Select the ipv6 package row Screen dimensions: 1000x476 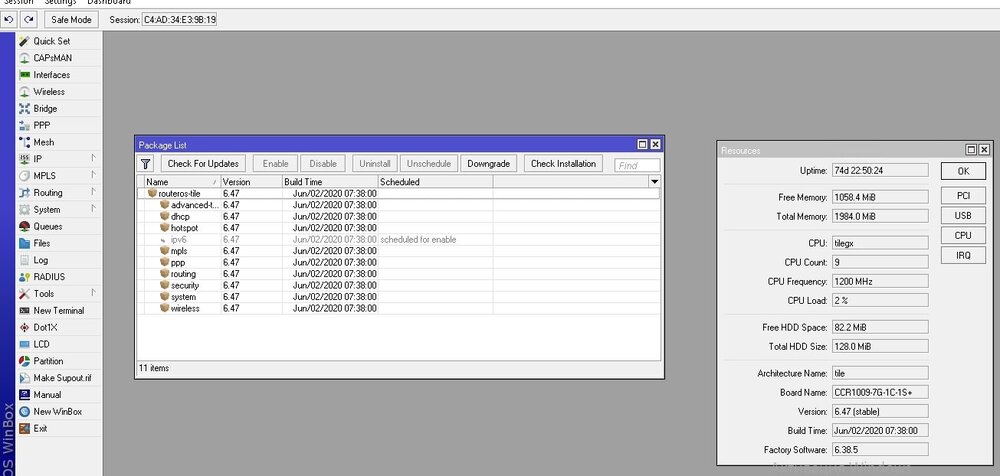pyautogui.click(x=178, y=239)
